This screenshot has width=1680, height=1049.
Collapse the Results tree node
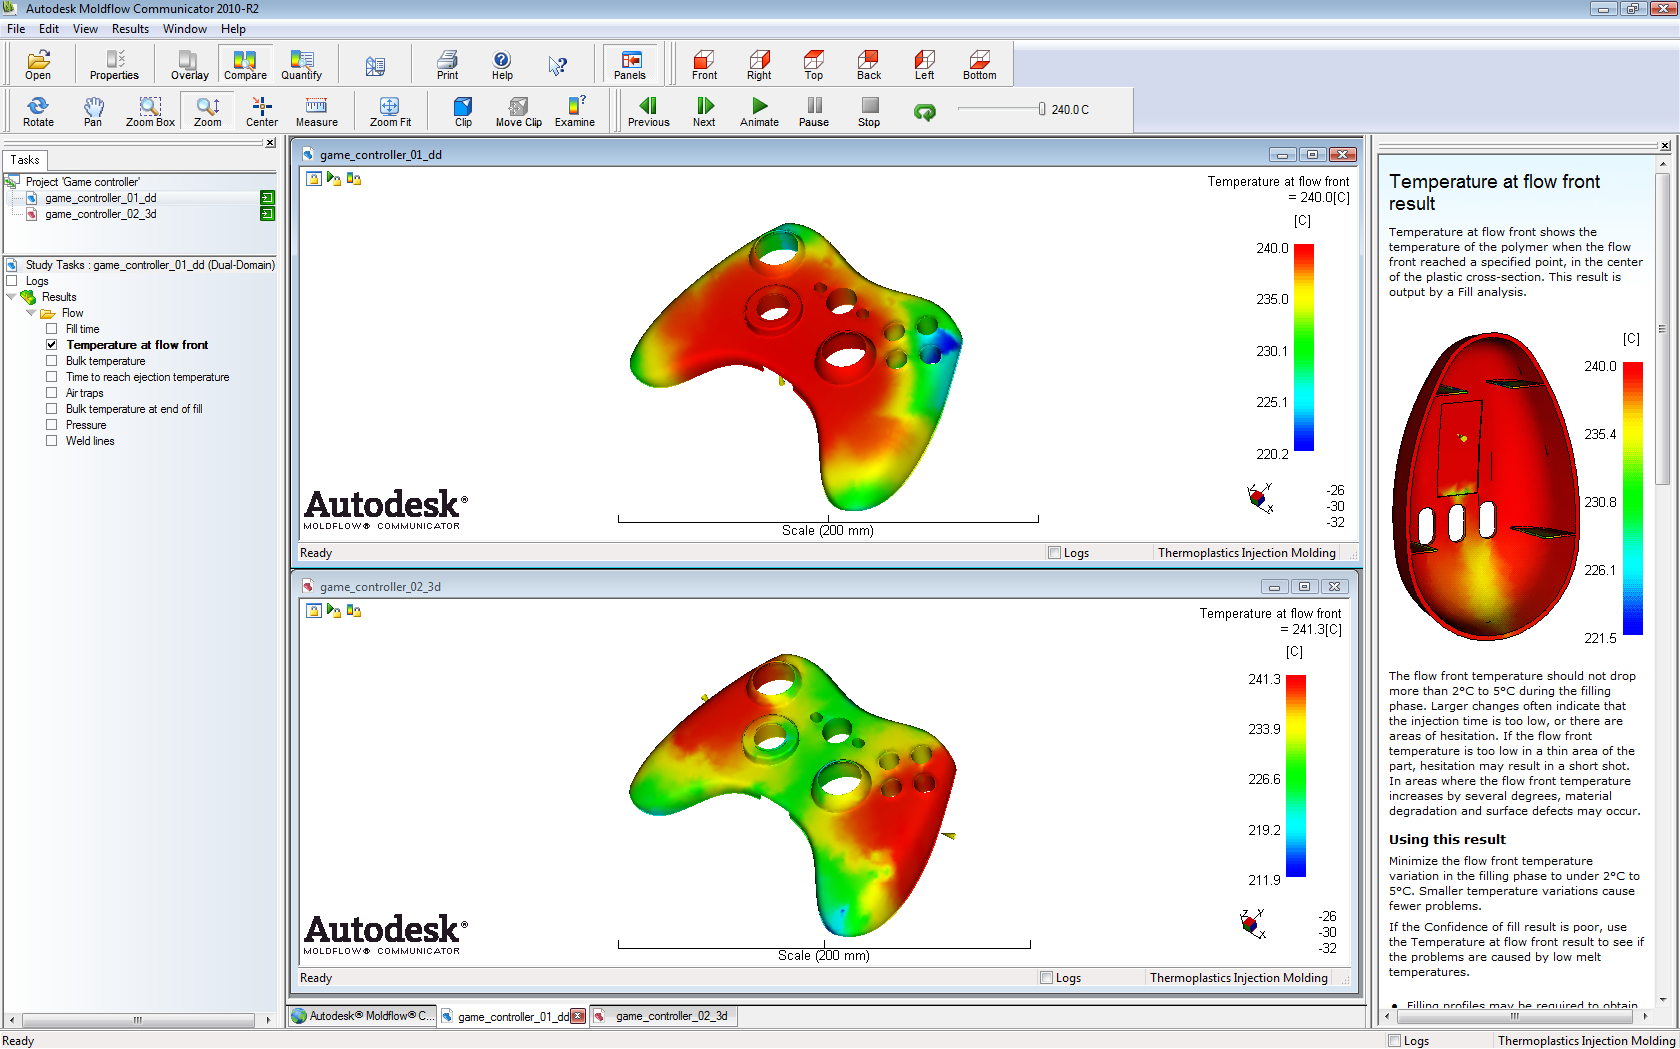12,297
